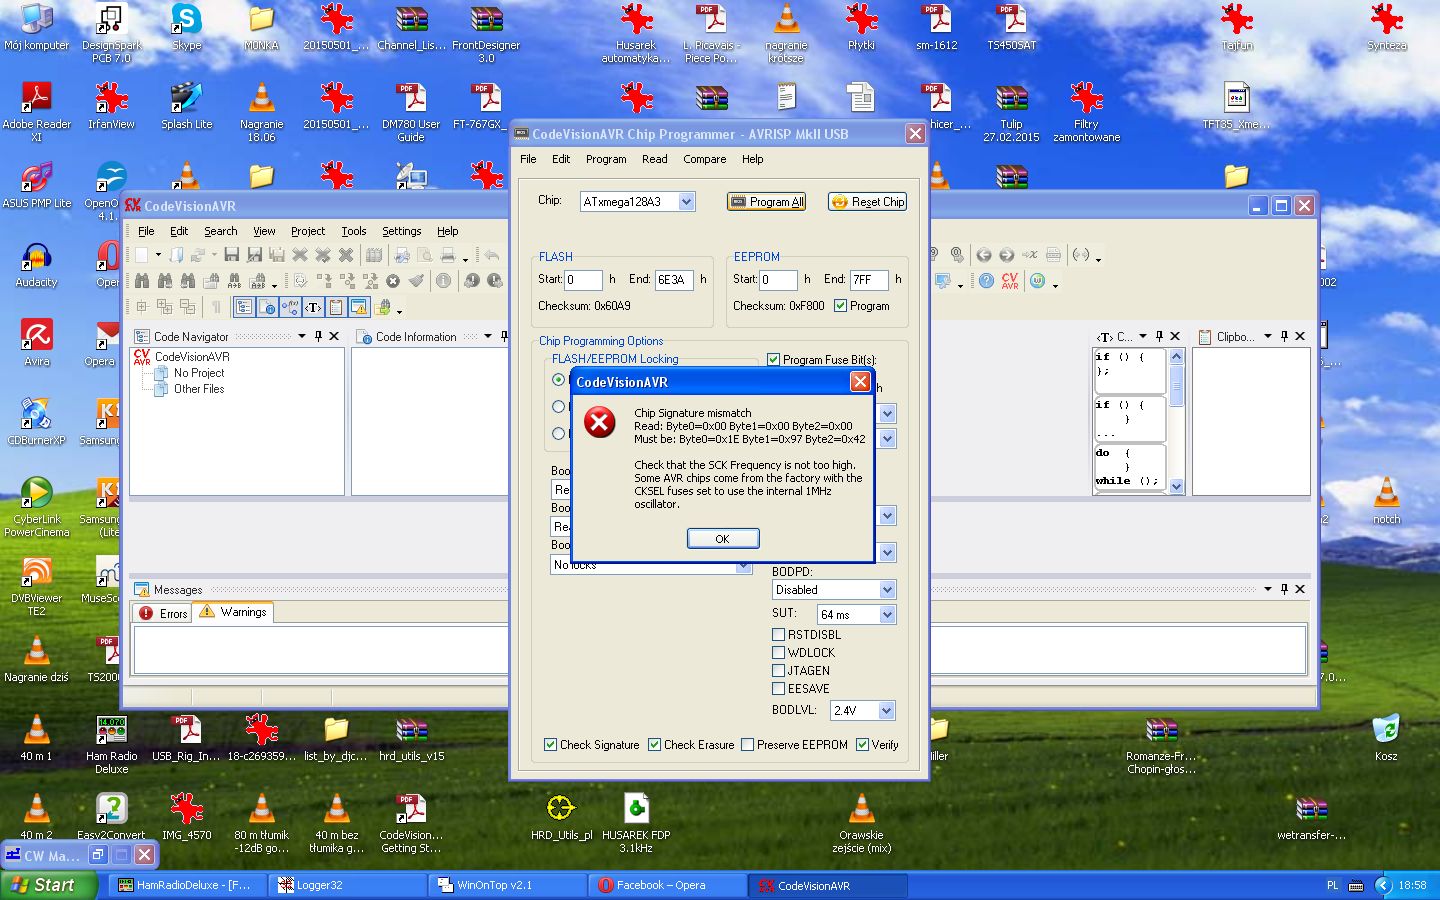This screenshot has width=1440, height=900.
Task: Click the Reset Chip button
Action: tap(867, 202)
